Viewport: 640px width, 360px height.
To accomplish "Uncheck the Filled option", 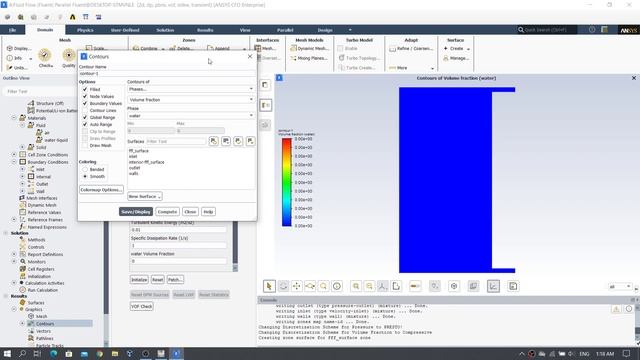I will point(85,89).
